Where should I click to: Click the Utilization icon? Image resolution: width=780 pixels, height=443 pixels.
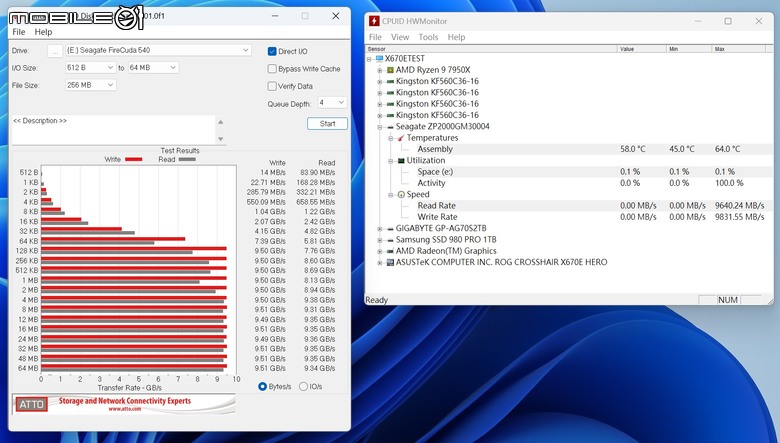[401, 161]
